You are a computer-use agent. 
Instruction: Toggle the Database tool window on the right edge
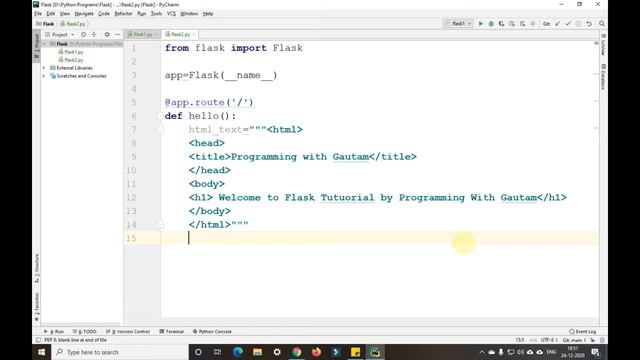point(603,77)
